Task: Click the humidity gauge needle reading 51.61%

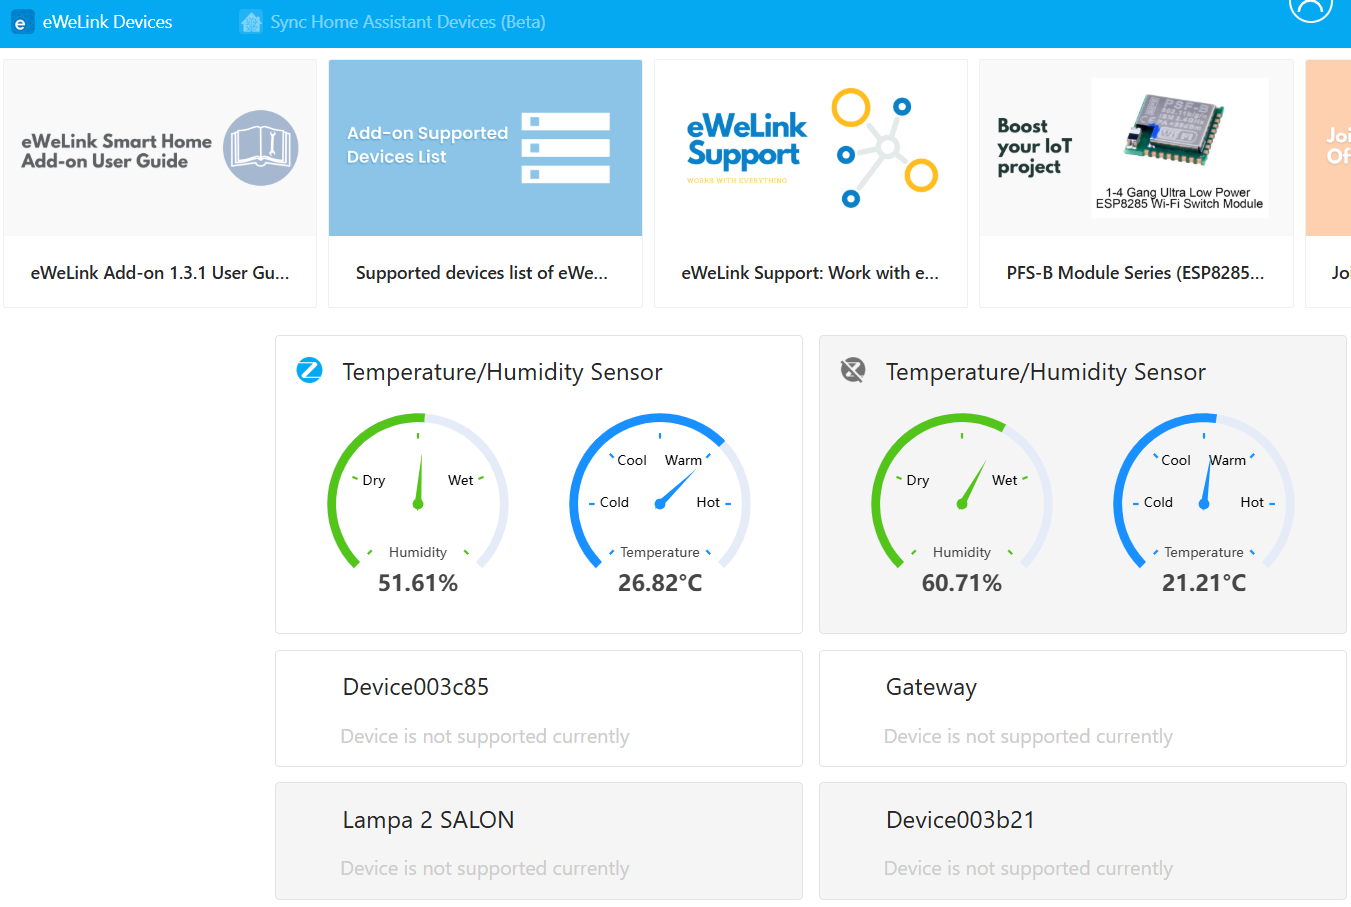Action: (x=419, y=480)
